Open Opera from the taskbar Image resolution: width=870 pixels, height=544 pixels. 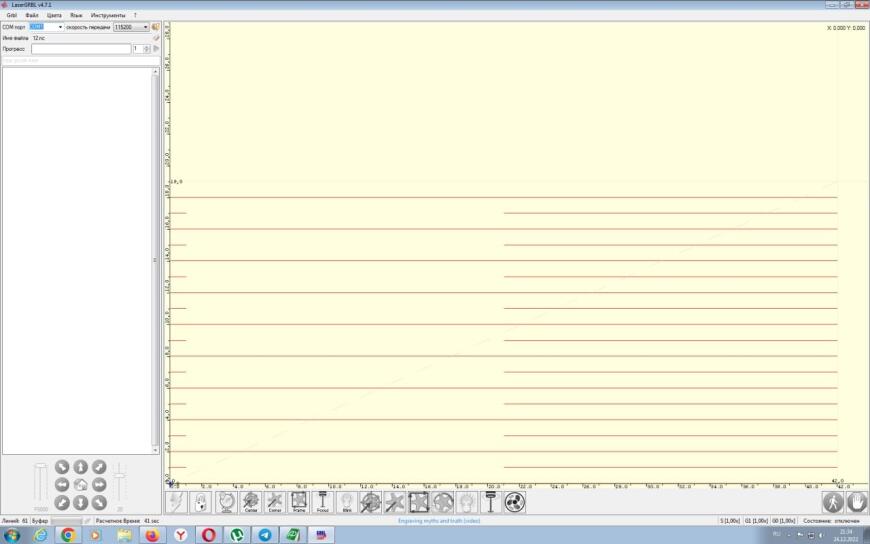(x=209, y=535)
